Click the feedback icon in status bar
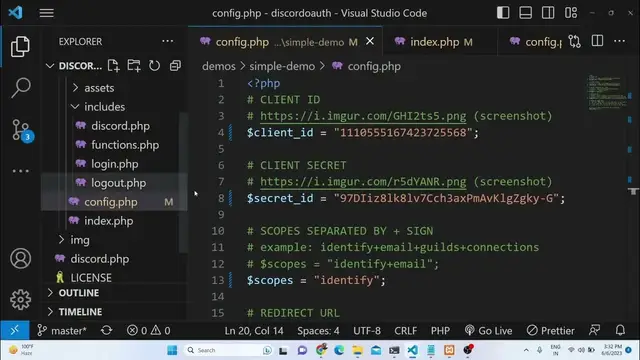 (x=595, y=330)
